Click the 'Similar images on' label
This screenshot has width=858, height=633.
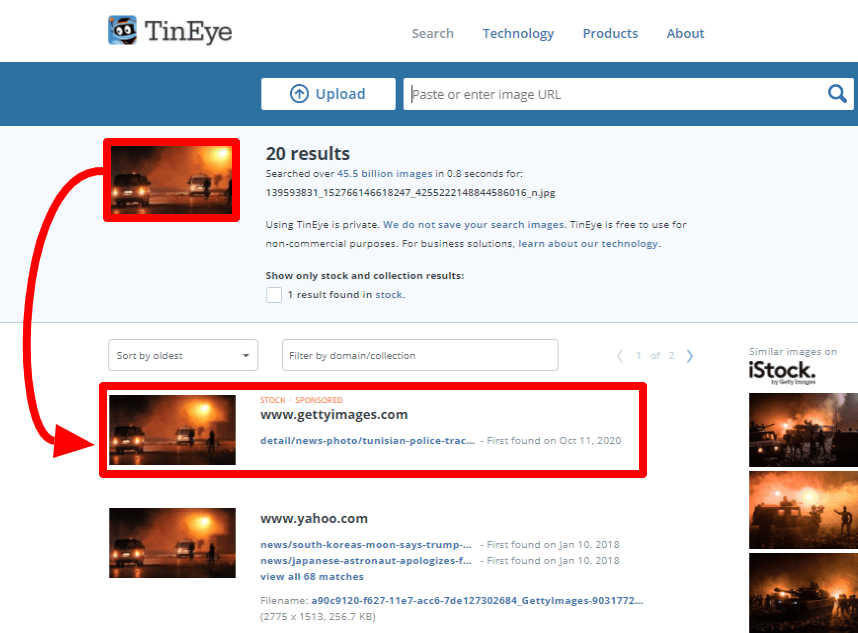coord(793,351)
